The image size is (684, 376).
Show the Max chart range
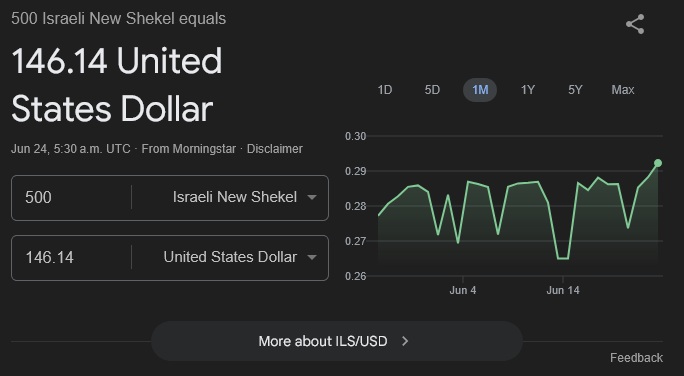(x=622, y=90)
